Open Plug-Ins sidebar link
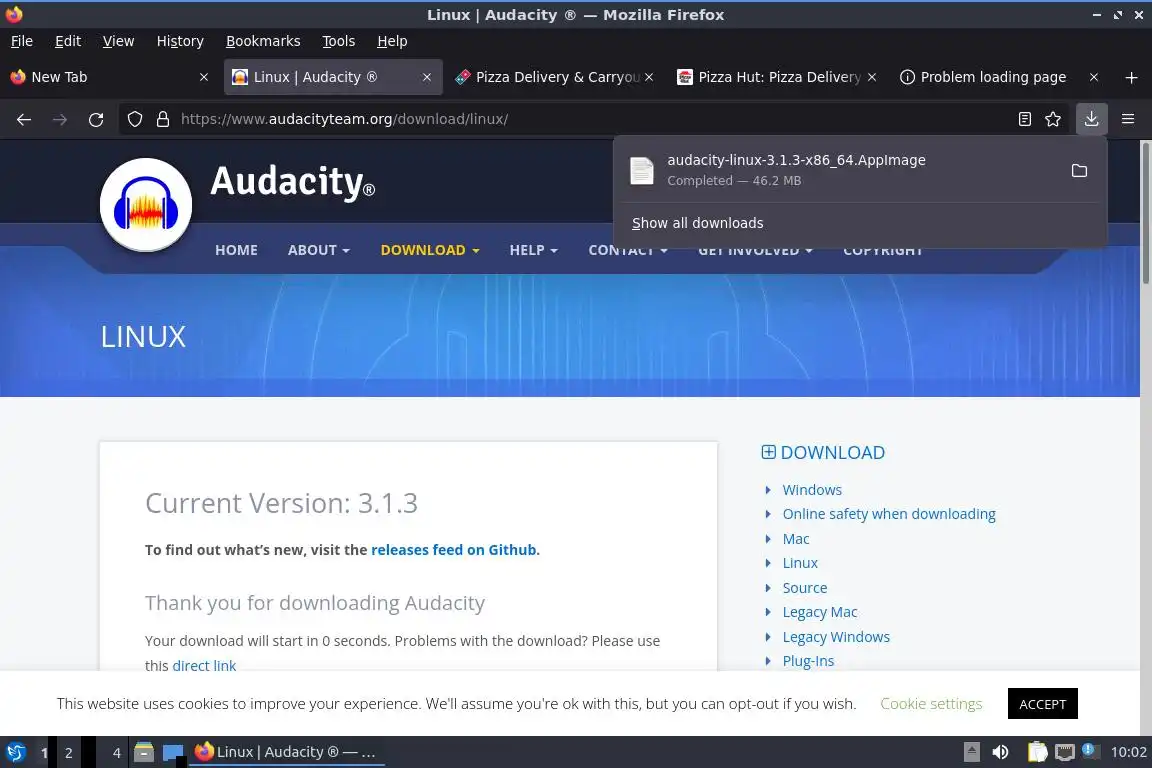 click(x=808, y=661)
